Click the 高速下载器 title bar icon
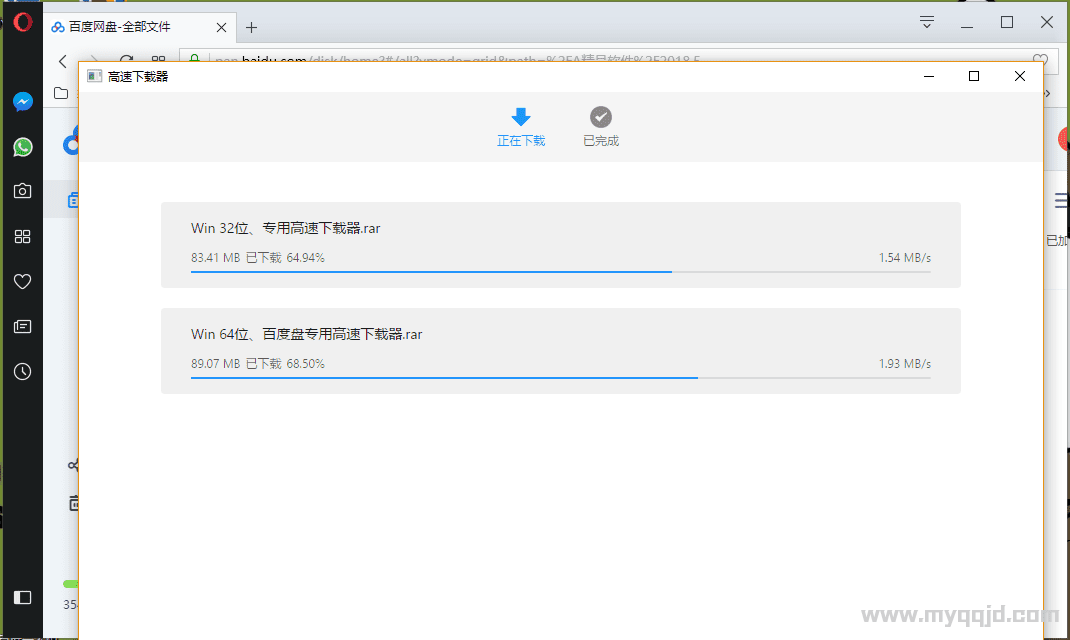 (x=94, y=76)
